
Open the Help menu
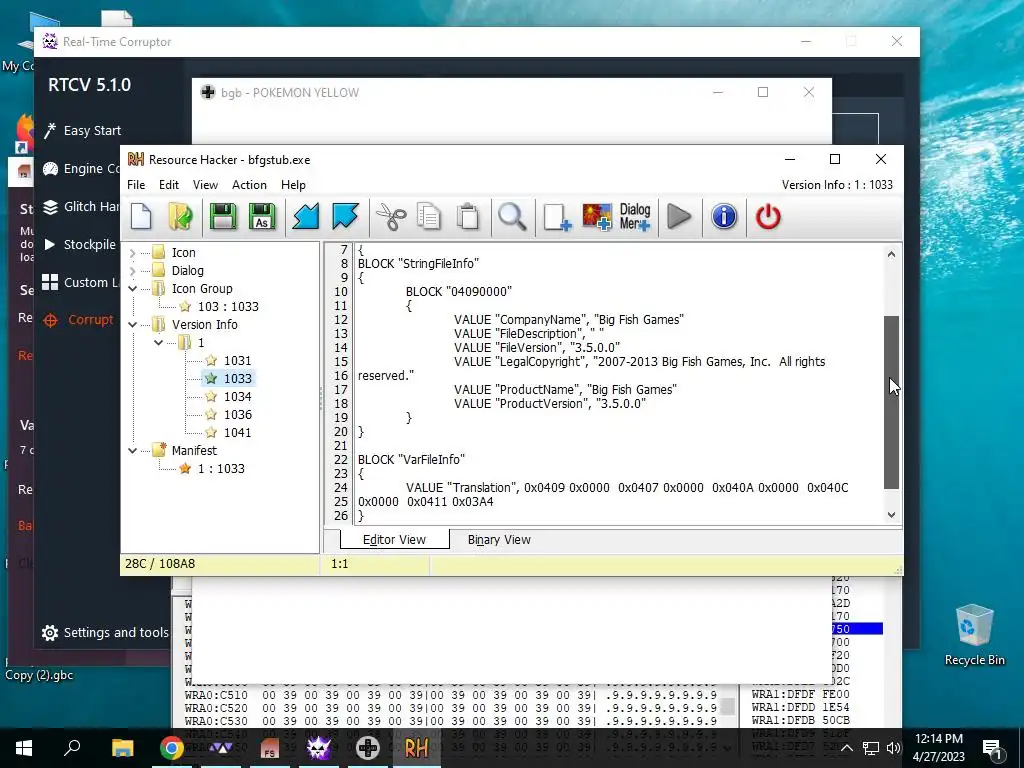pos(293,185)
